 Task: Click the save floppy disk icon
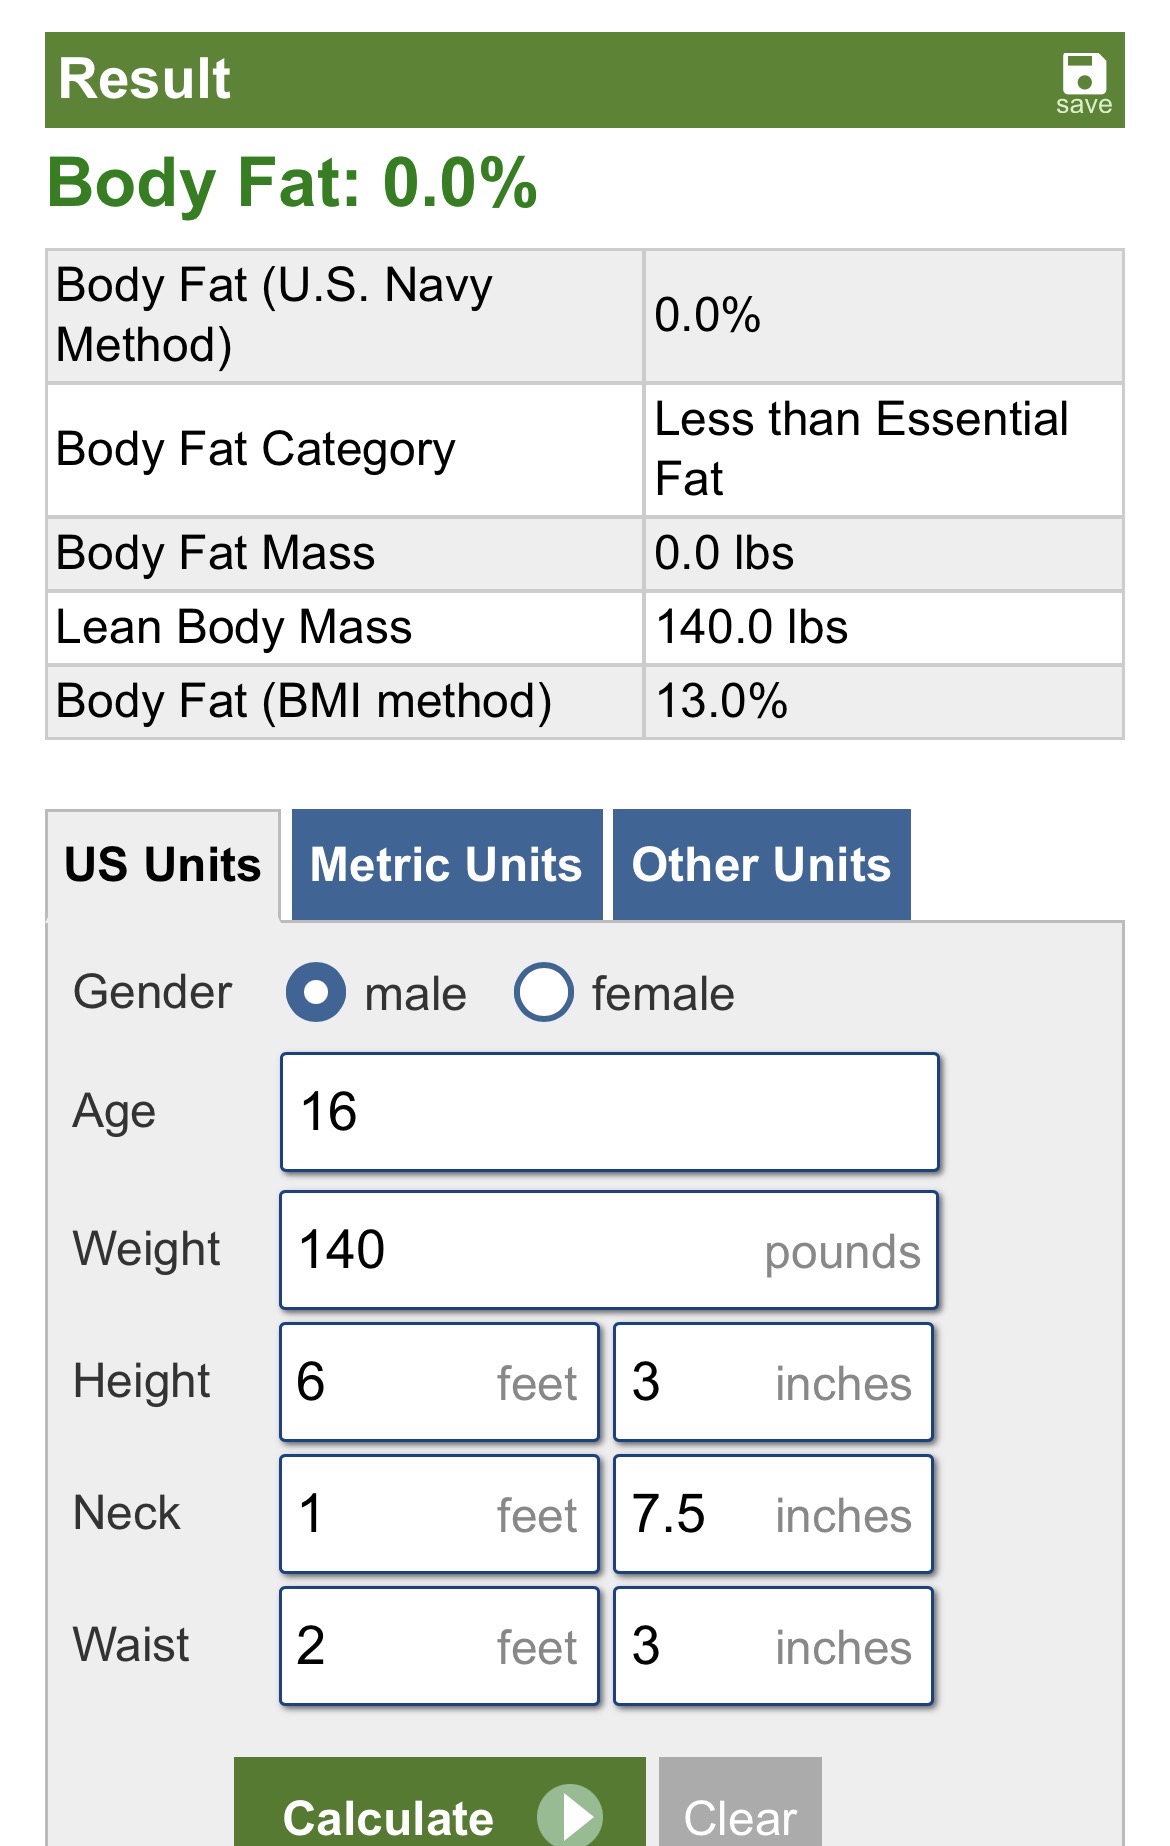[1084, 75]
